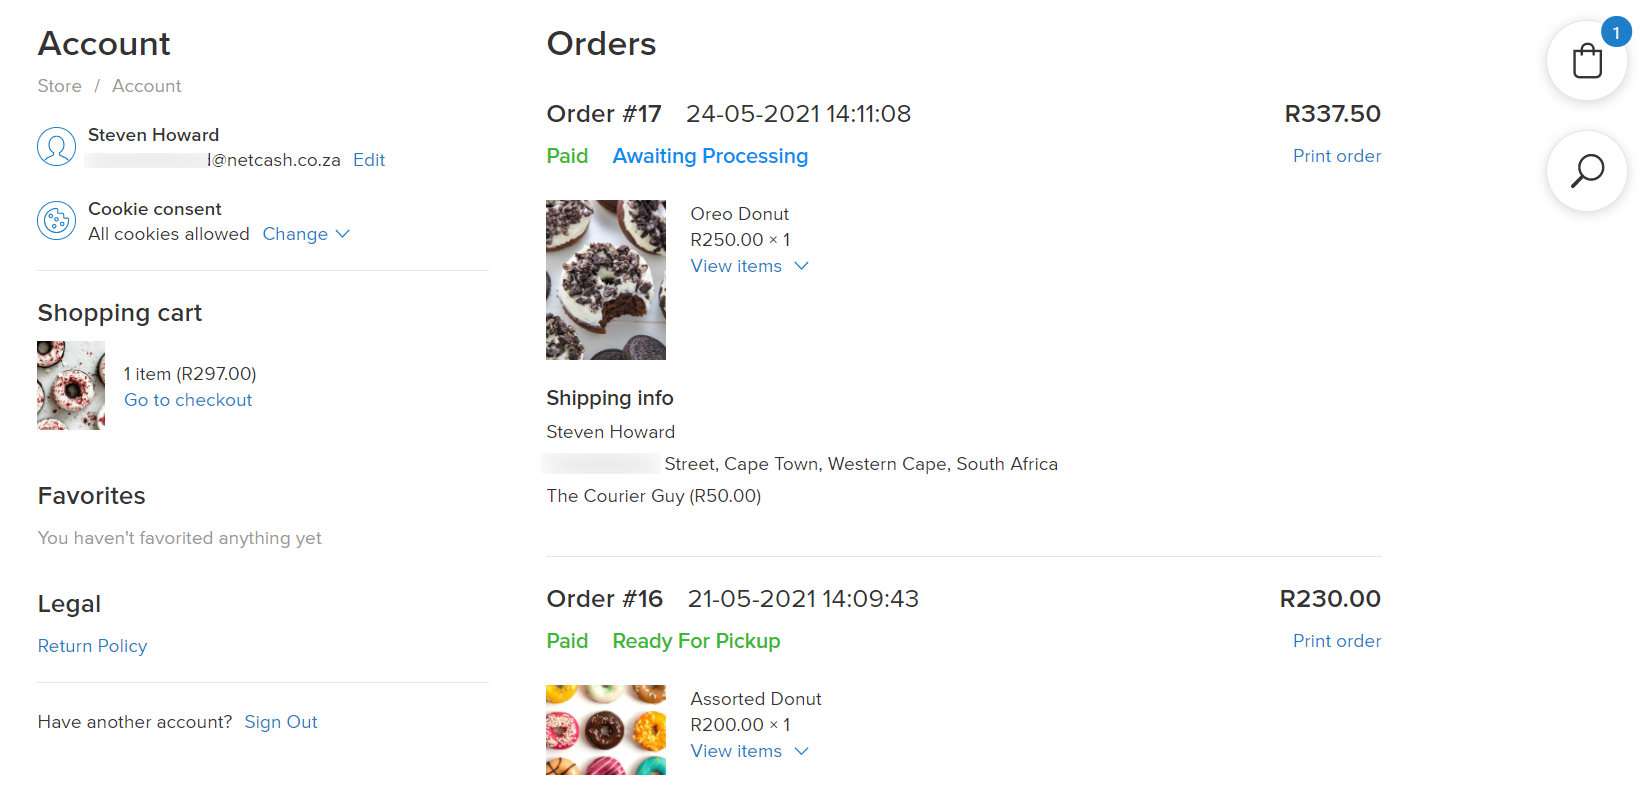Click the user profile avatar icon

57,147
